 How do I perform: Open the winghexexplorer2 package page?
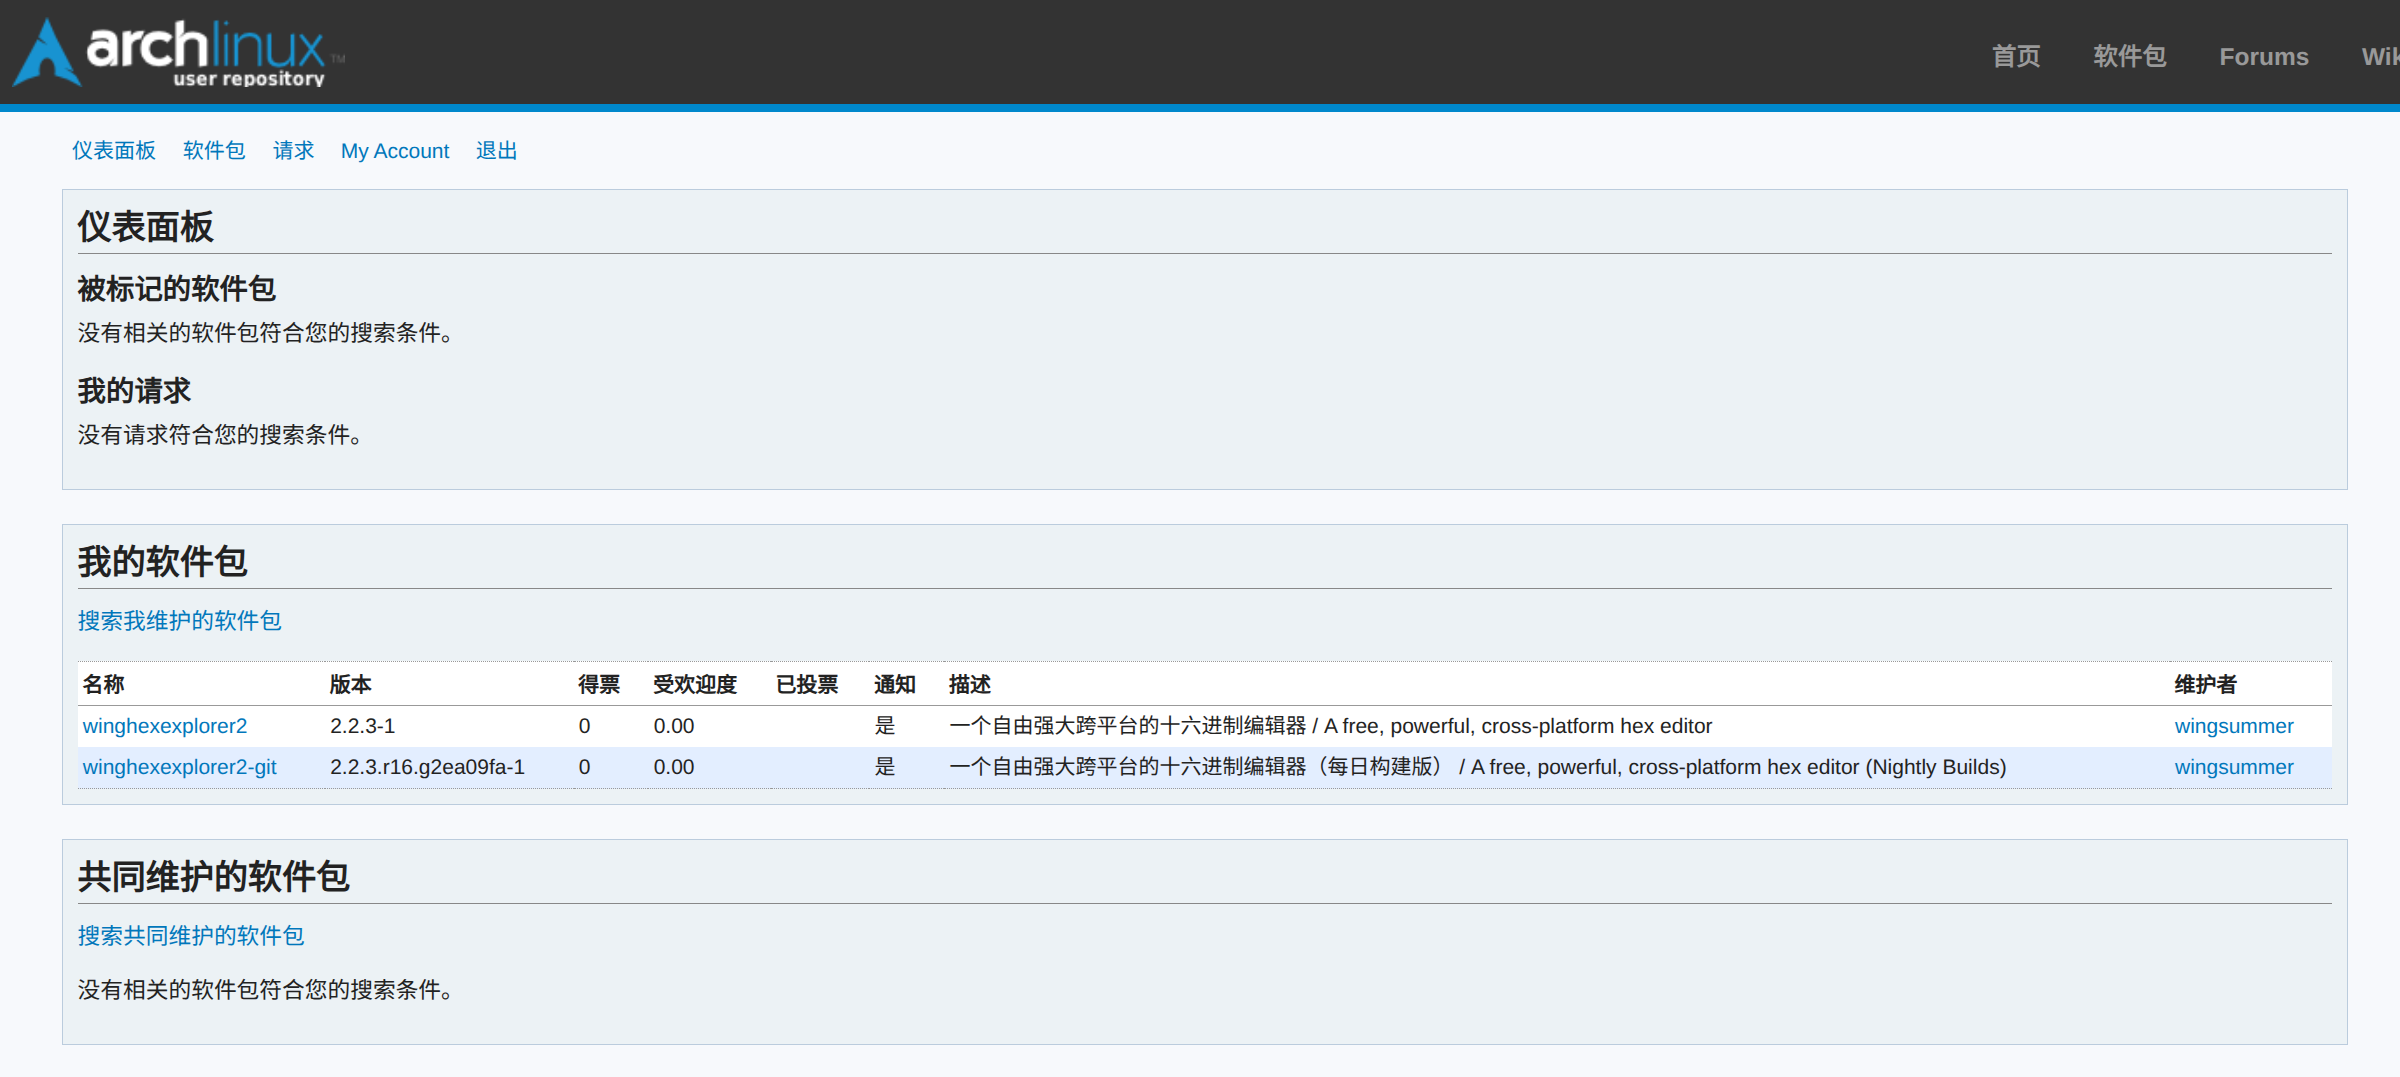[x=165, y=726]
